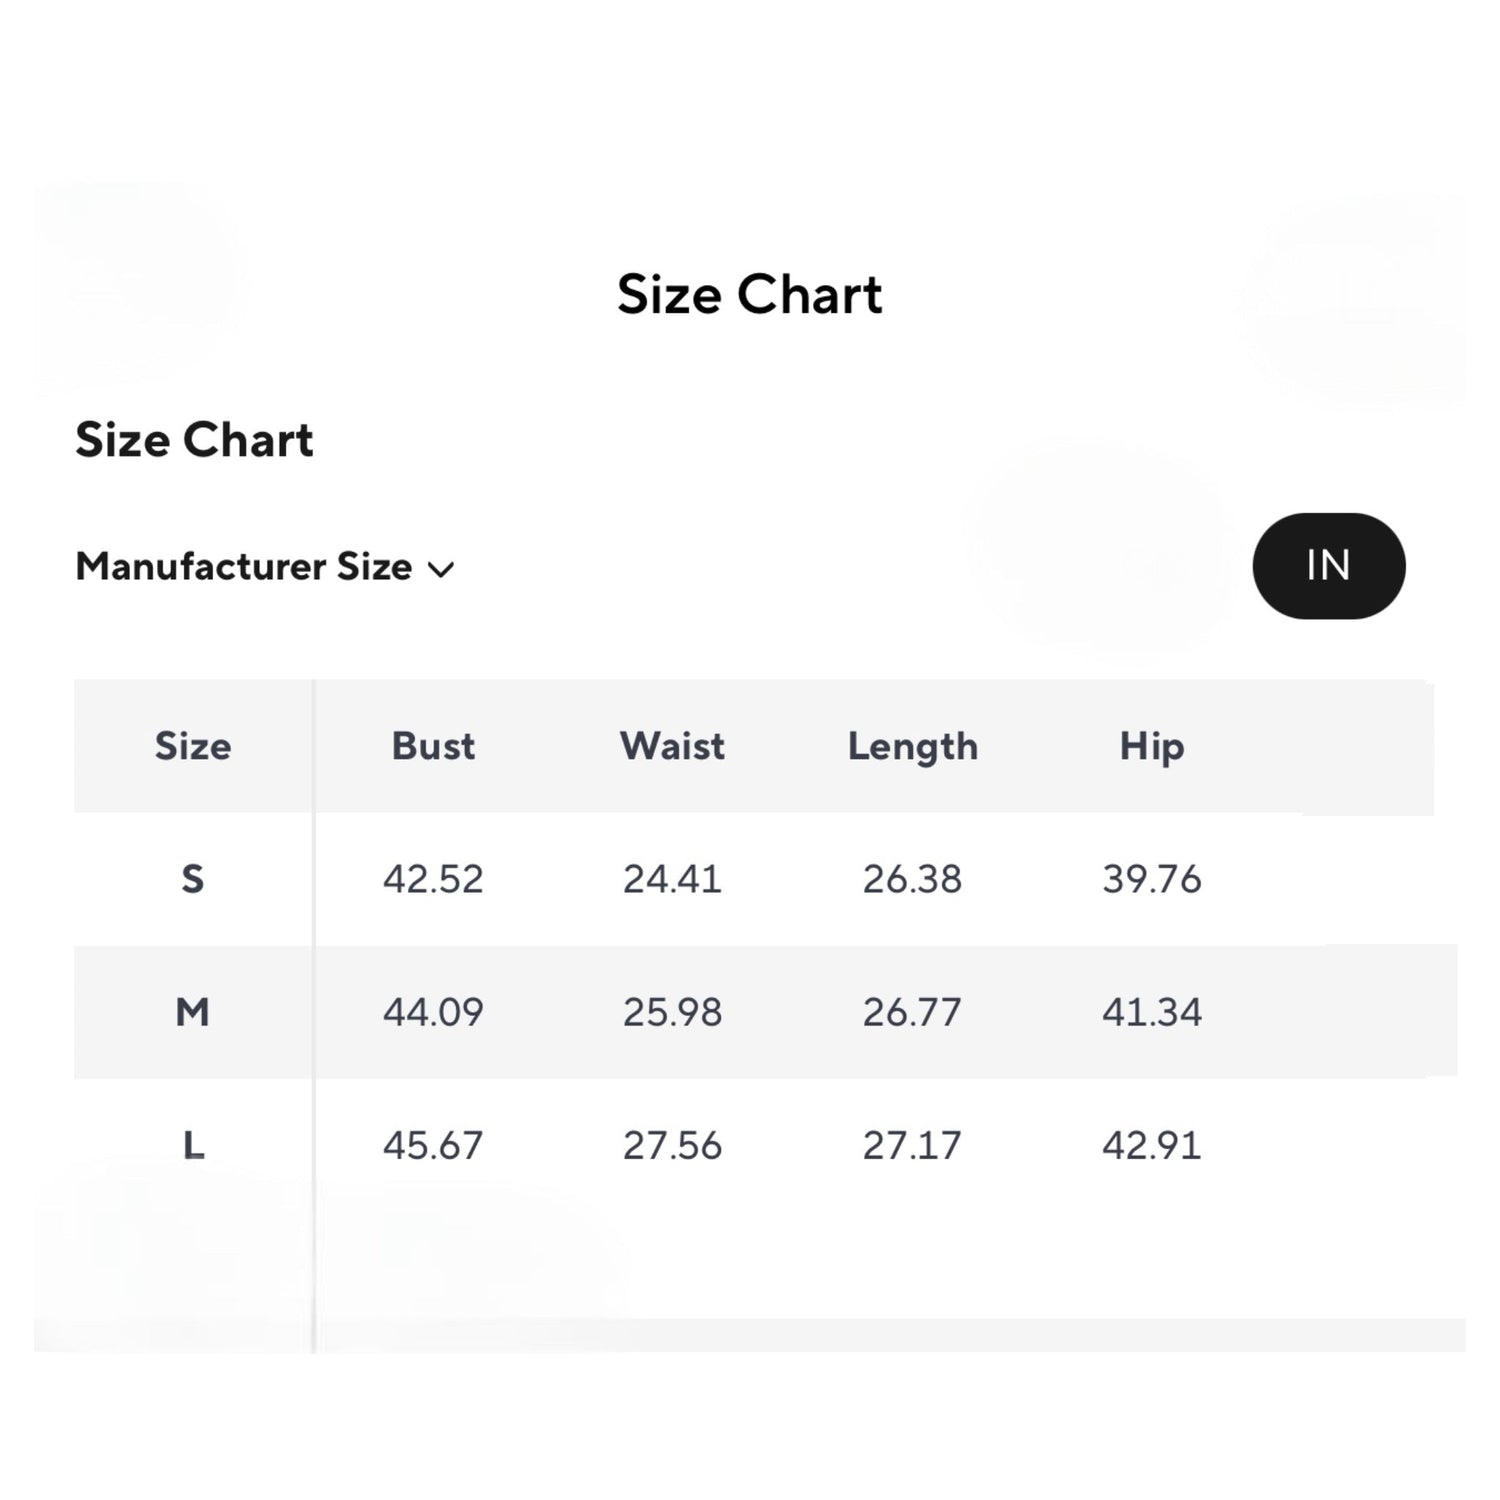Click the Size Chart title heading
Screen dimensions: 1500x1500
pyautogui.click(x=749, y=295)
